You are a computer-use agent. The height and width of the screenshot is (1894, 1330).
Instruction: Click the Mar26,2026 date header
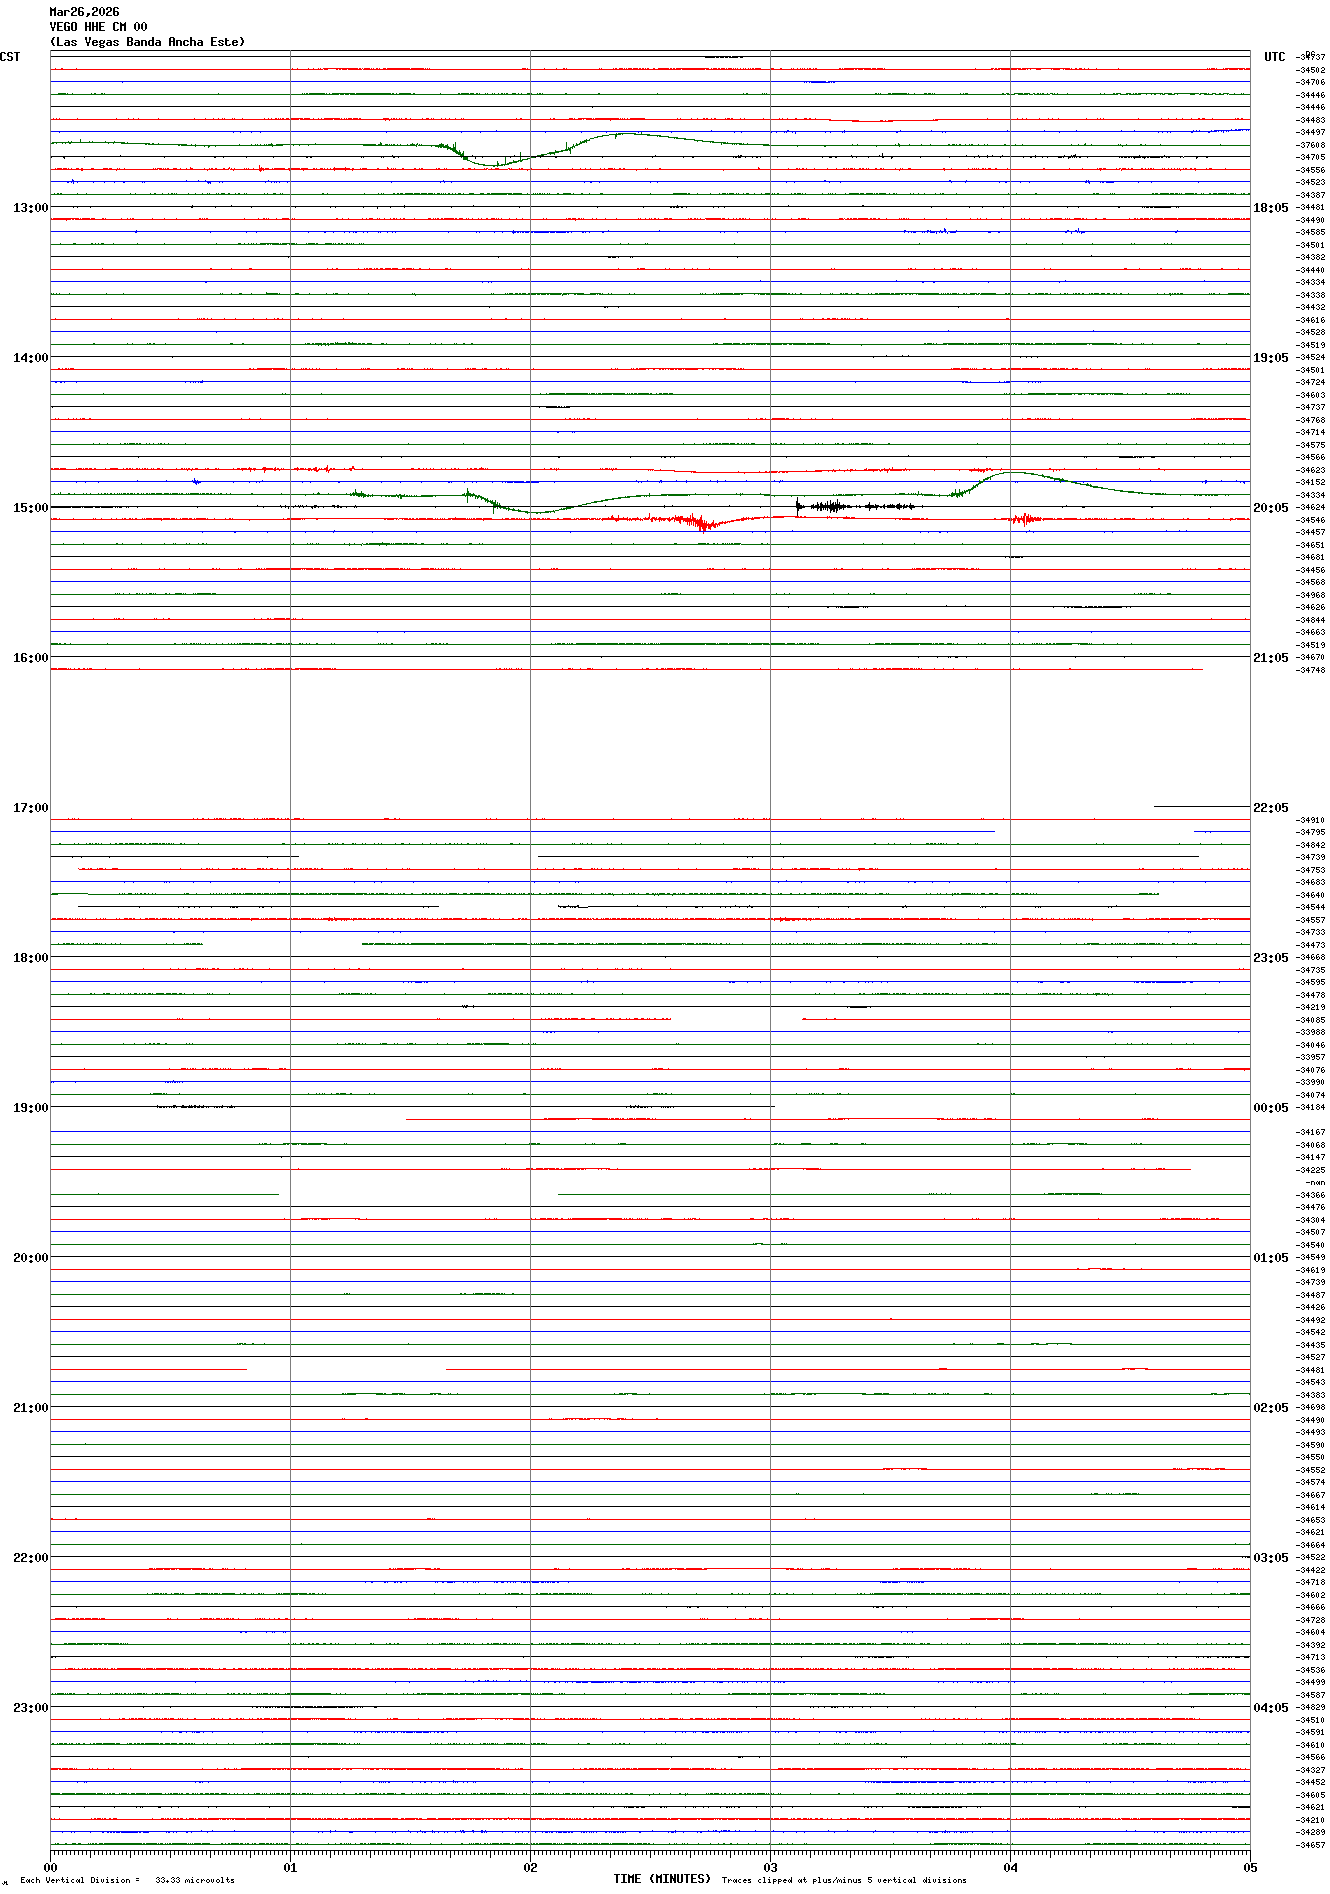tap(84, 12)
